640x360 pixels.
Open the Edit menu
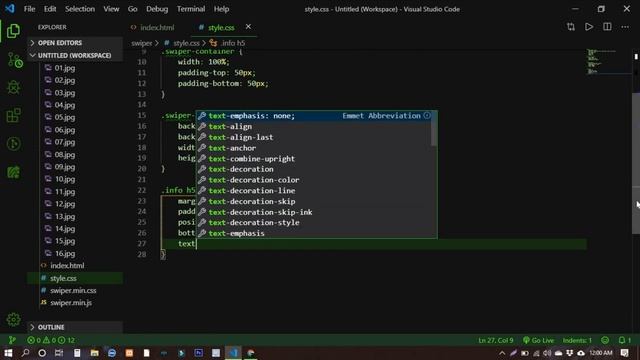click(50, 9)
